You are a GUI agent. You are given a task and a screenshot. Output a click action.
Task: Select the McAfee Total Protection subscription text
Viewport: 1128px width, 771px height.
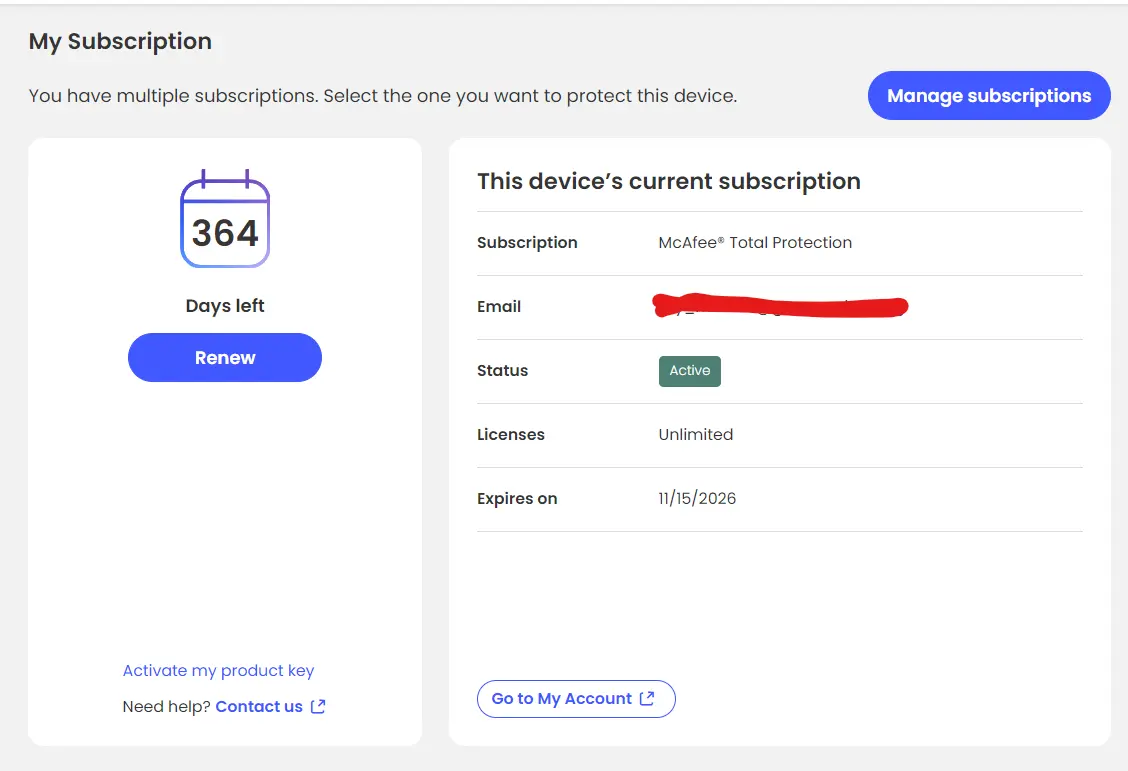pos(755,242)
